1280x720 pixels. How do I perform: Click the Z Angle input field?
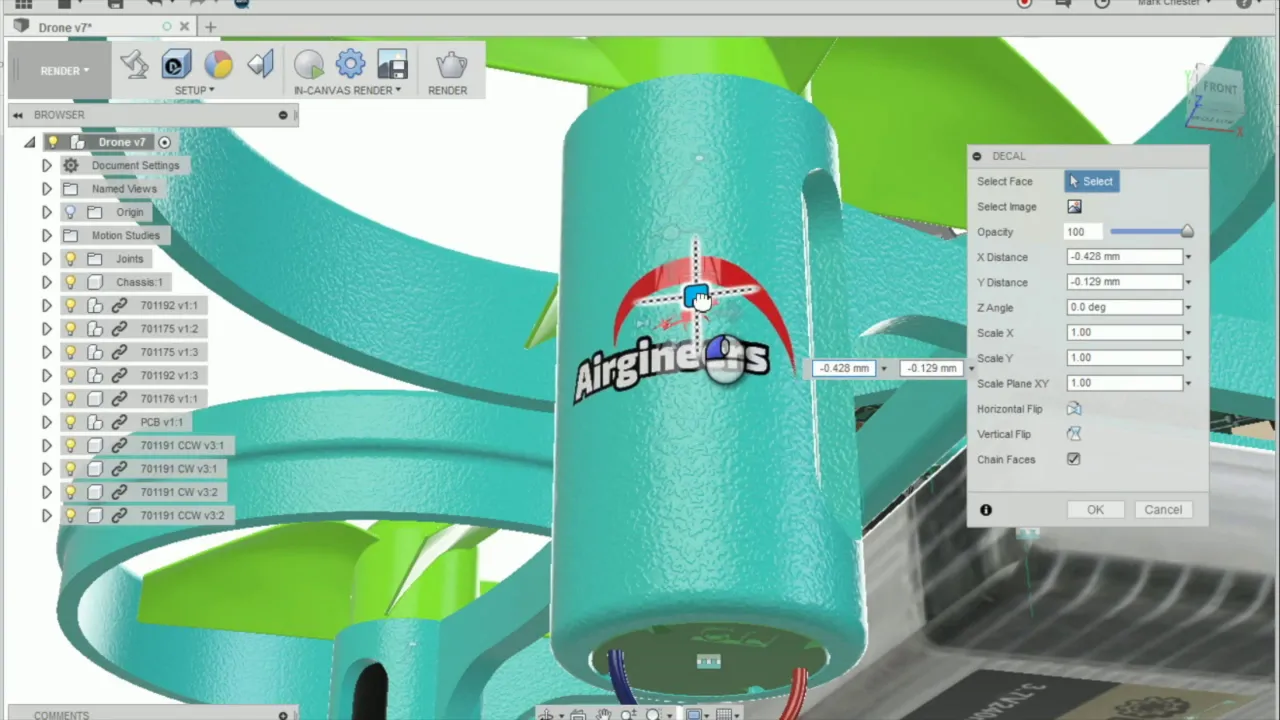tap(1124, 307)
